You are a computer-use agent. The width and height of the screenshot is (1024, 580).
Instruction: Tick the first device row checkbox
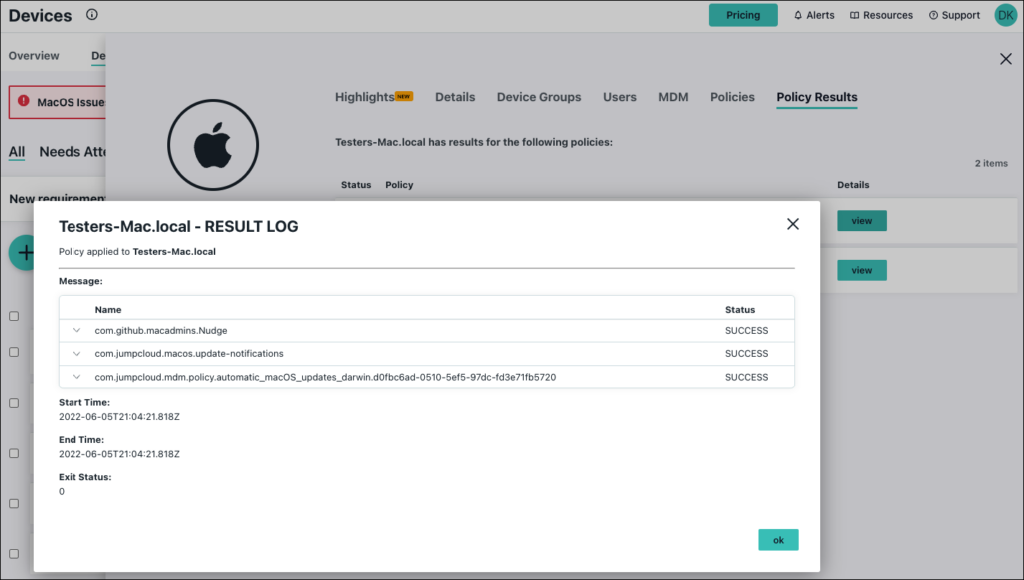[14, 316]
